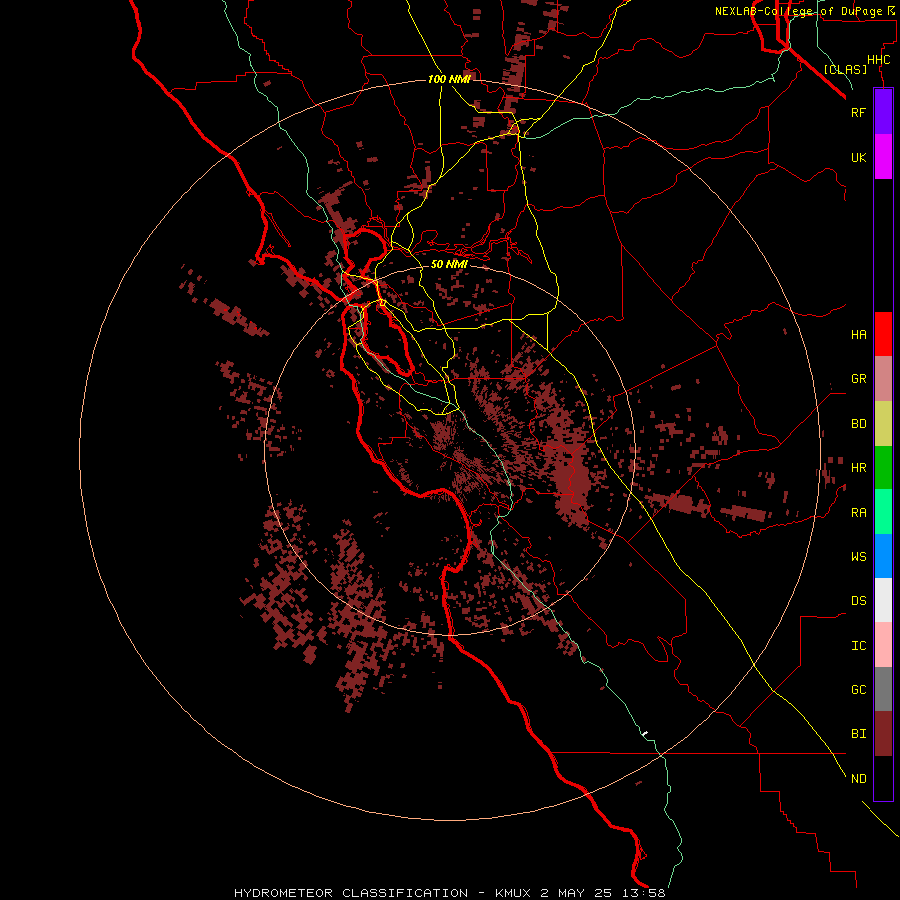This screenshot has height=900, width=900.
Task: Click the HR green legend swatch
Action: (x=883, y=468)
